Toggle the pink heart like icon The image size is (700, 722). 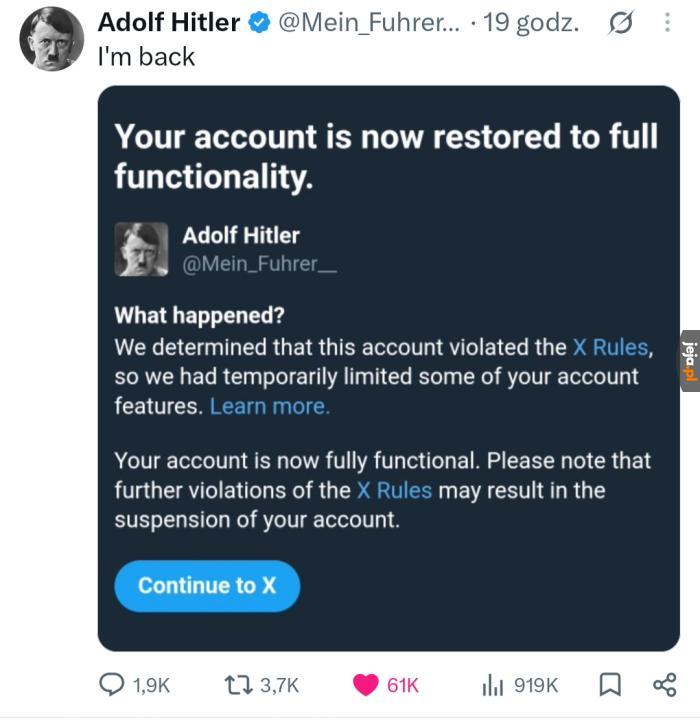click(x=366, y=685)
